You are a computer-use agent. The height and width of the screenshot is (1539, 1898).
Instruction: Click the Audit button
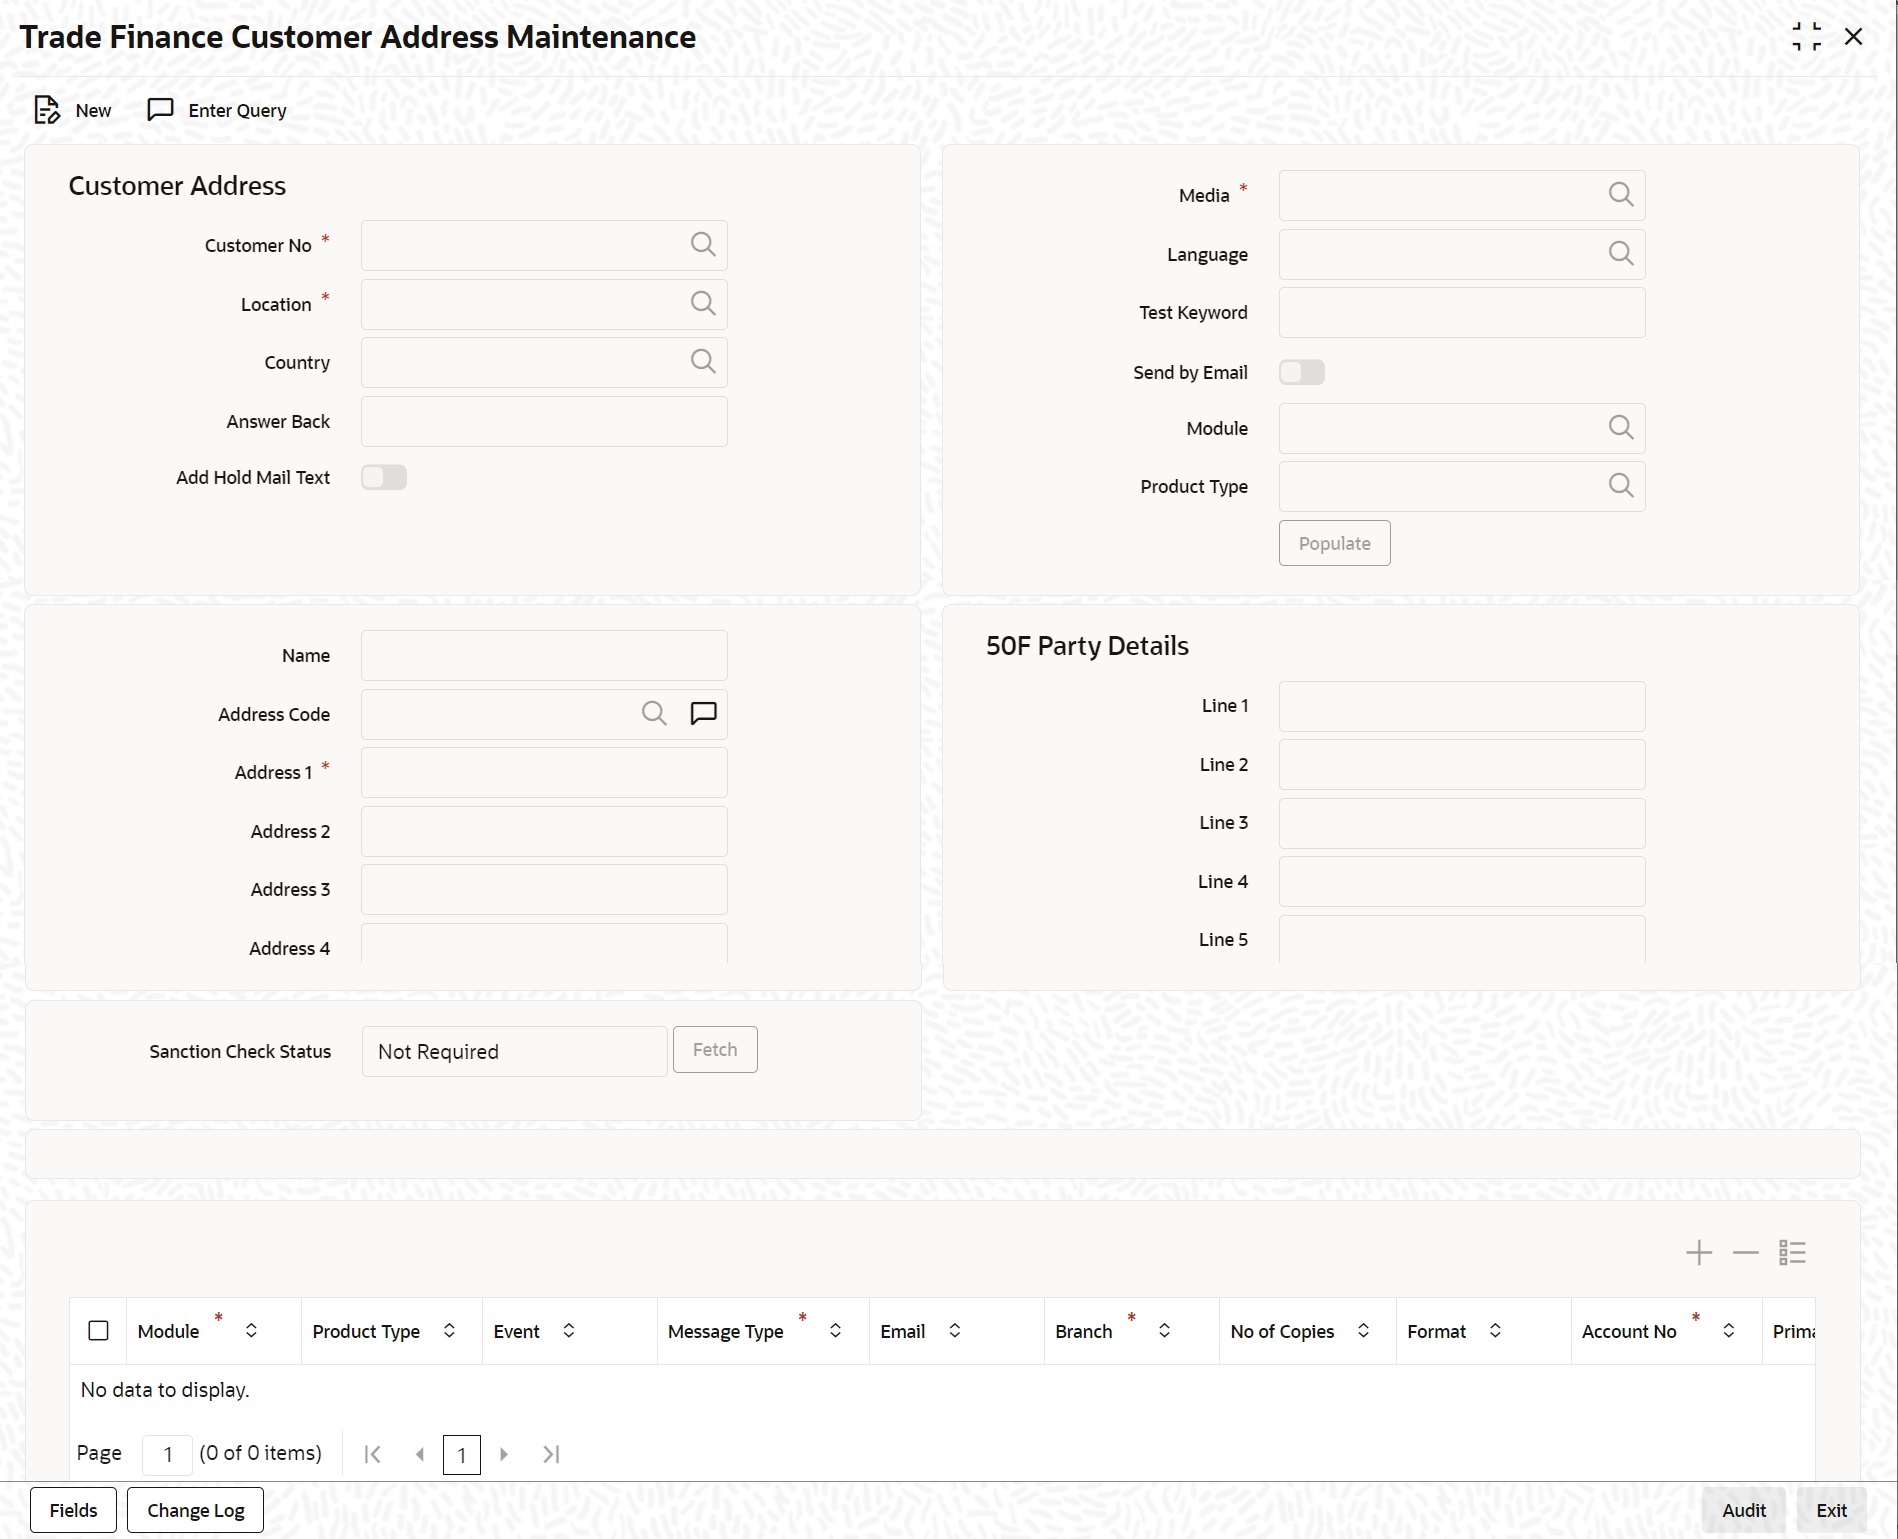[1744, 1510]
